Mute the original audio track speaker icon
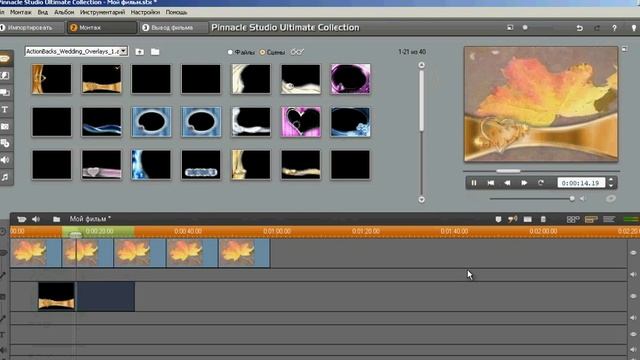This screenshot has height=360, width=640. click(x=633, y=275)
